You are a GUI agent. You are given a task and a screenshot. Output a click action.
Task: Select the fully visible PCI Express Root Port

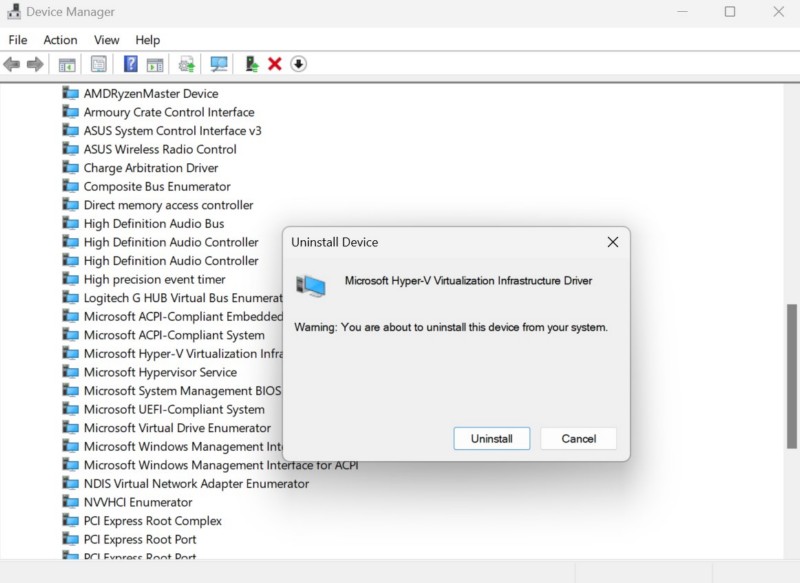tap(140, 539)
